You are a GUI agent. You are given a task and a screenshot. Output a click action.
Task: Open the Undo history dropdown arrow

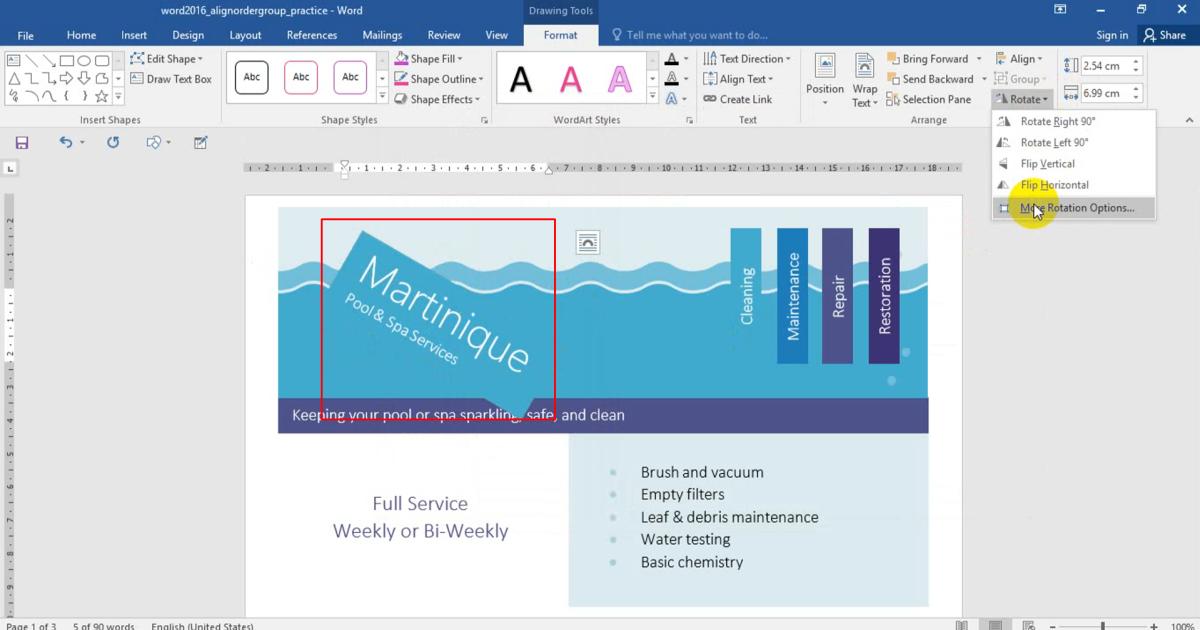pos(82,143)
